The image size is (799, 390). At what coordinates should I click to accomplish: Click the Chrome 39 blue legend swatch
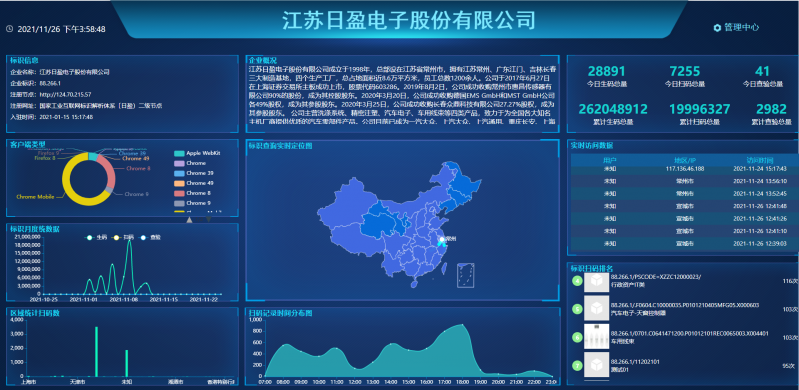pos(179,173)
